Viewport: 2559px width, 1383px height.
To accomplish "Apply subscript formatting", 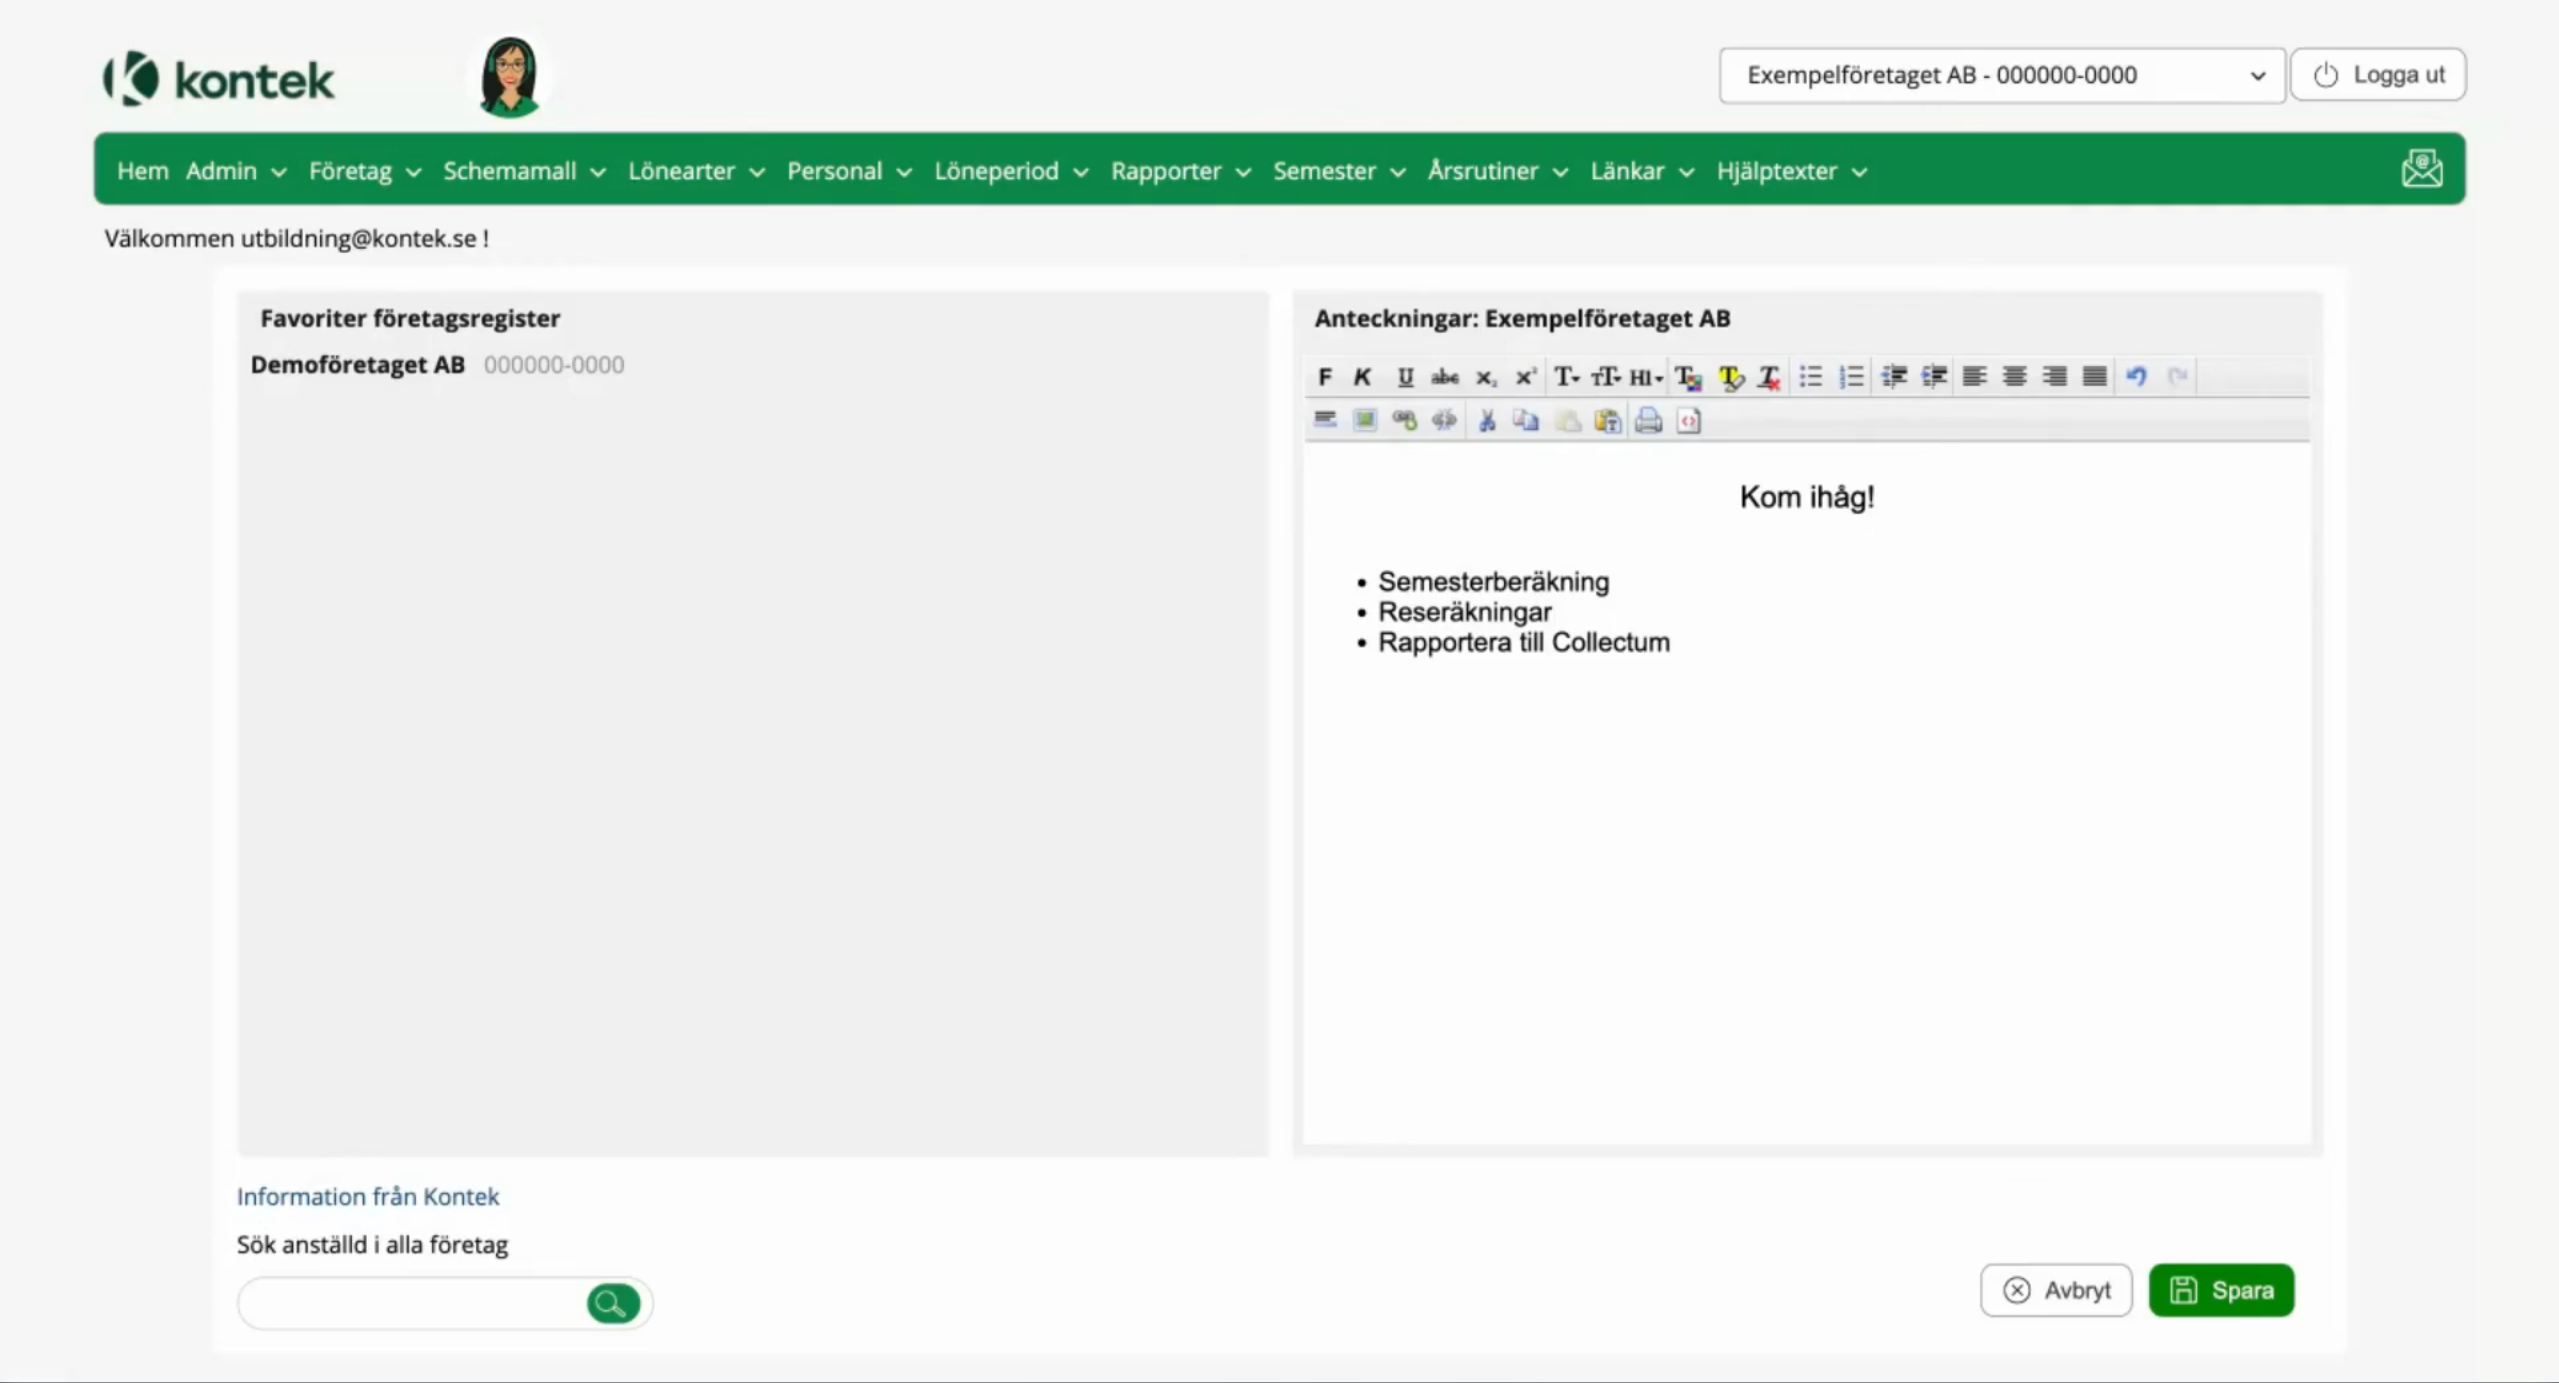I will 1486,377.
